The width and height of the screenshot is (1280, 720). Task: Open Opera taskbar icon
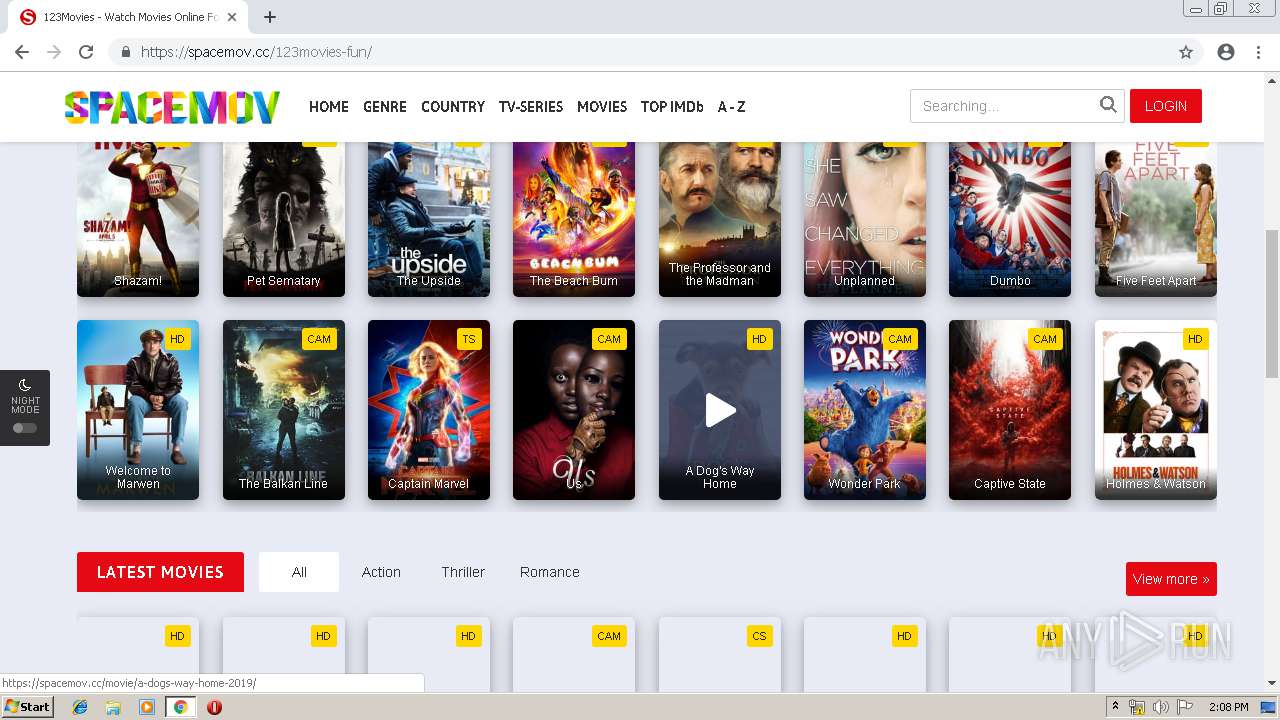click(214, 707)
